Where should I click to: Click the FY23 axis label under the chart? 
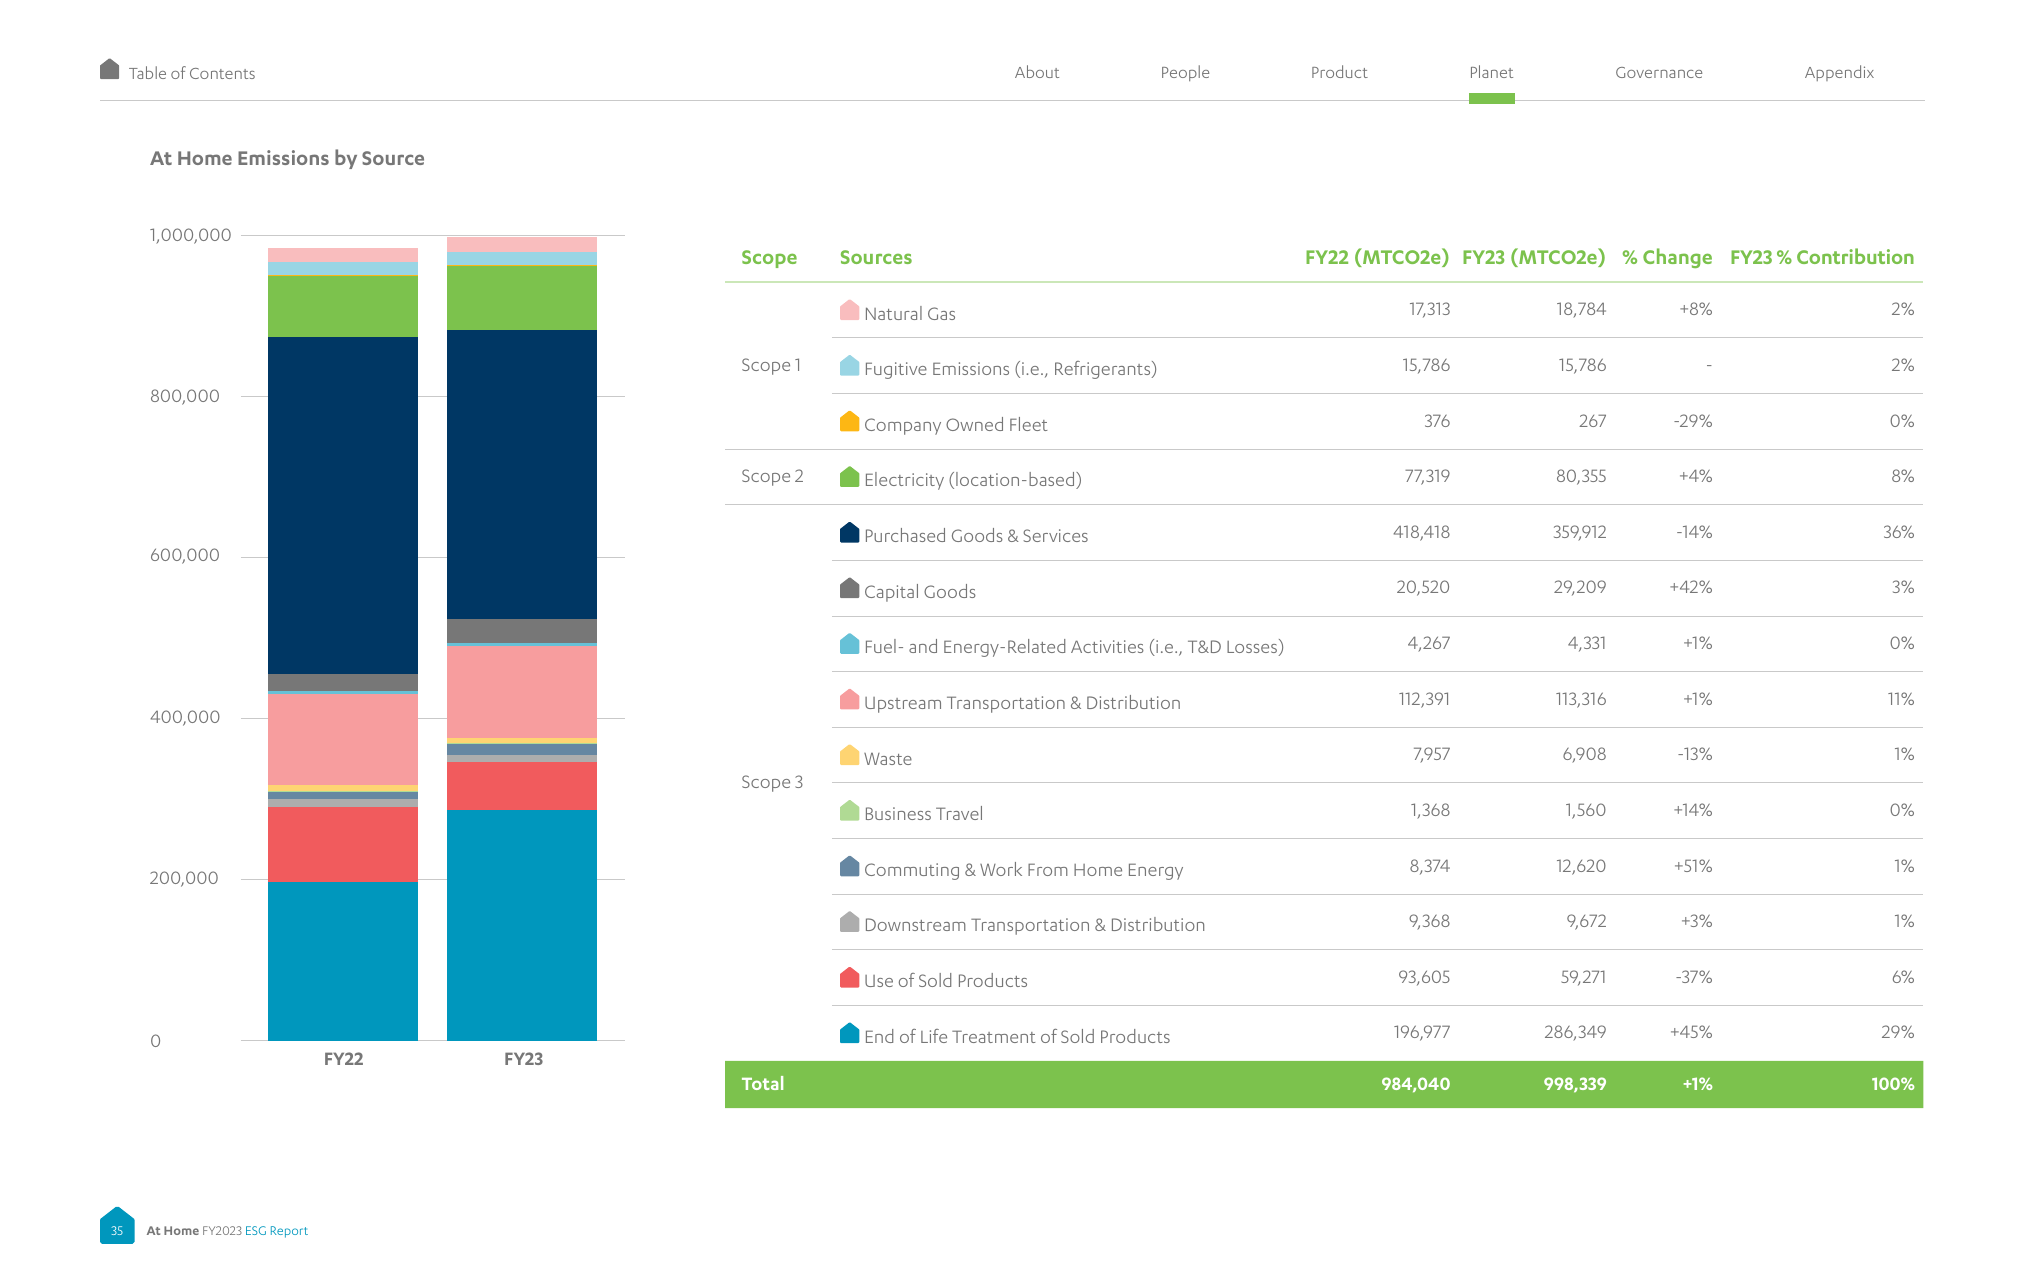click(523, 1059)
